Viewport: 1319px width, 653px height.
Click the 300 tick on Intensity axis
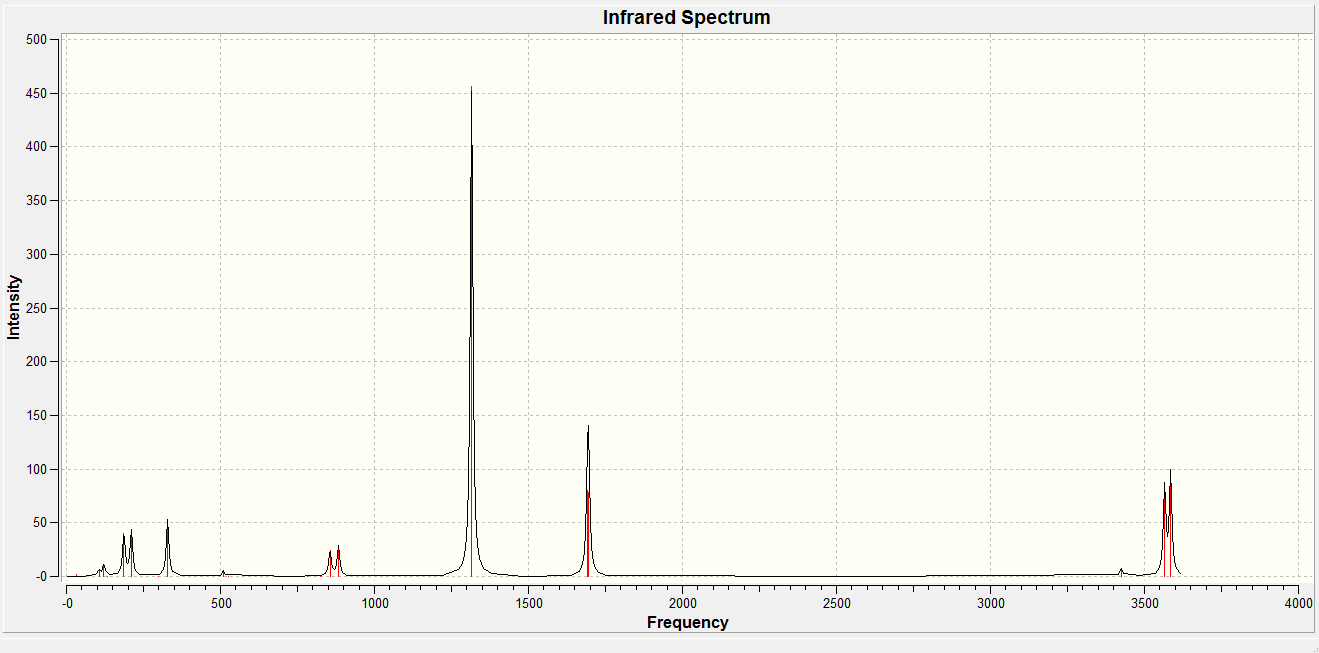[37, 254]
